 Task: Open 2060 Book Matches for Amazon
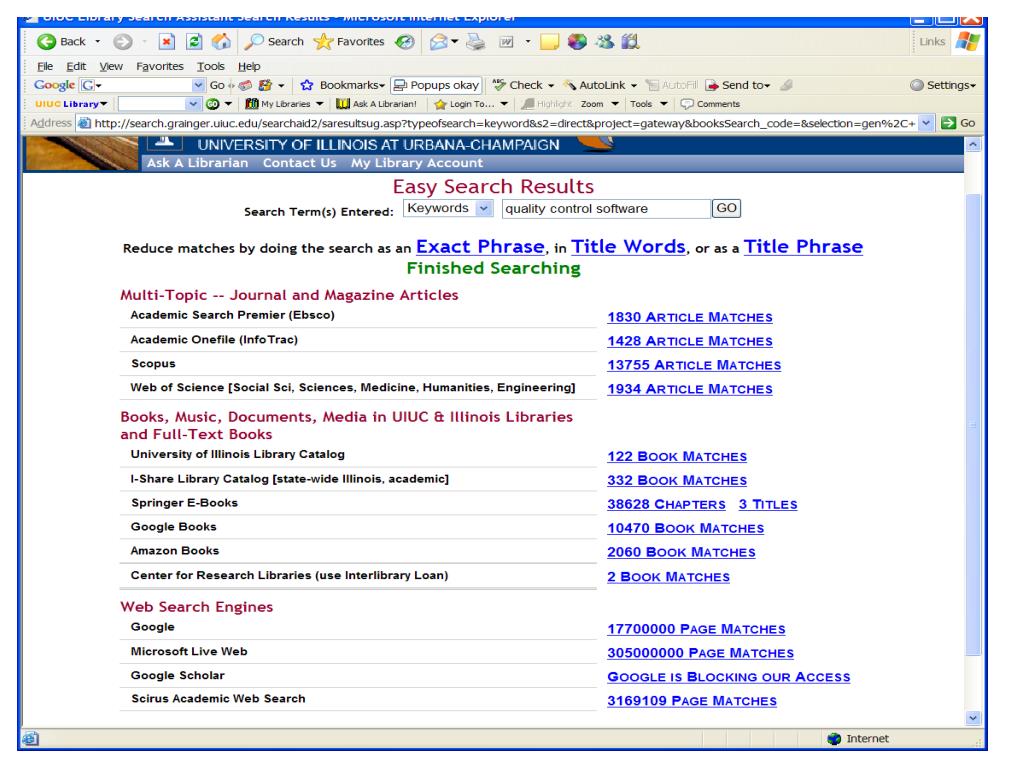click(681, 552)
